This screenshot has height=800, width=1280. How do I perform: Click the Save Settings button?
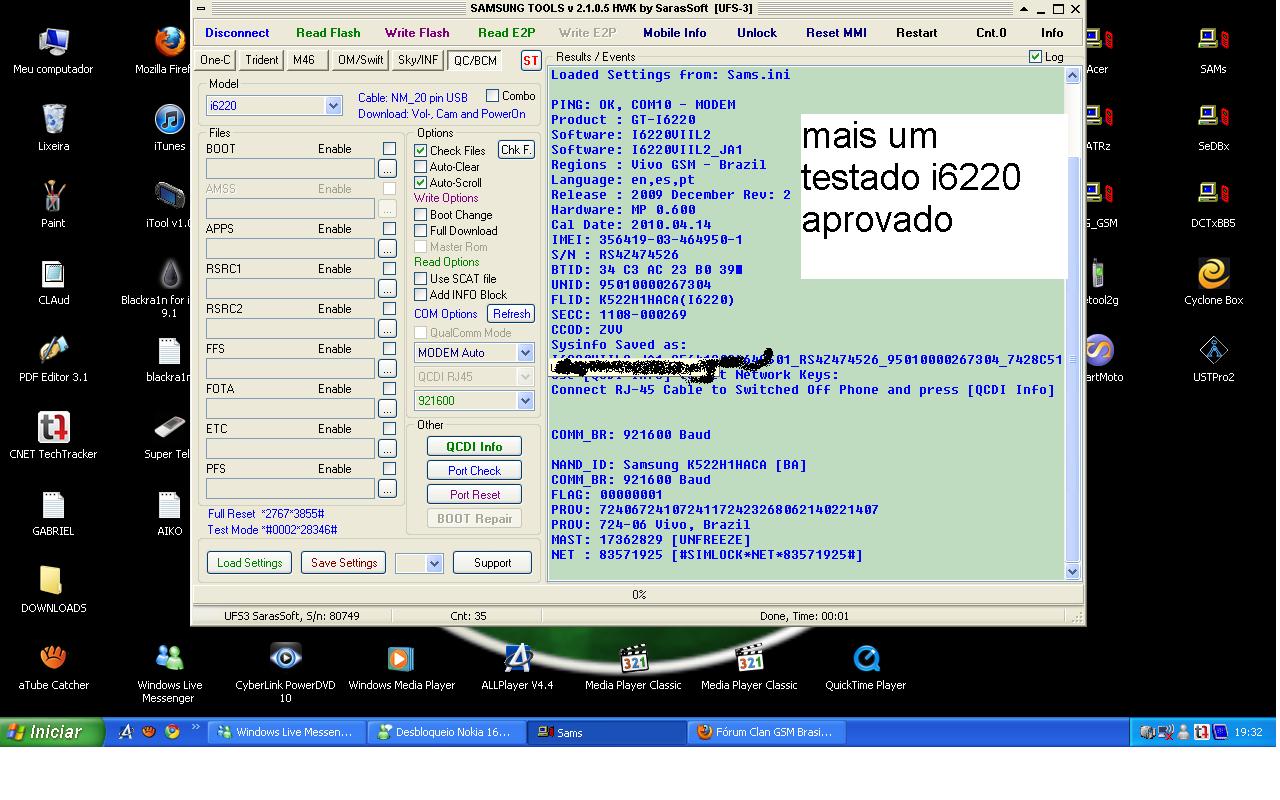click(x=344, y=563)
